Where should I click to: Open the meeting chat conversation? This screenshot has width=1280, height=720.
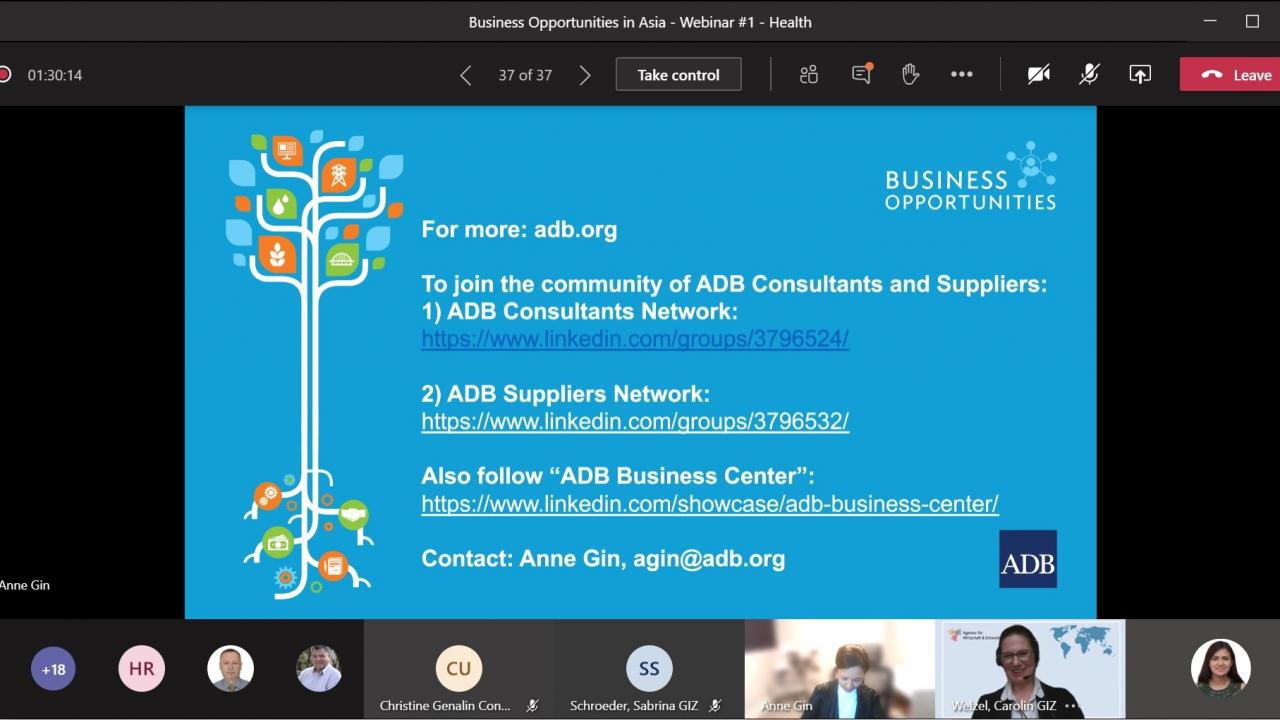[x=861, y=74]
